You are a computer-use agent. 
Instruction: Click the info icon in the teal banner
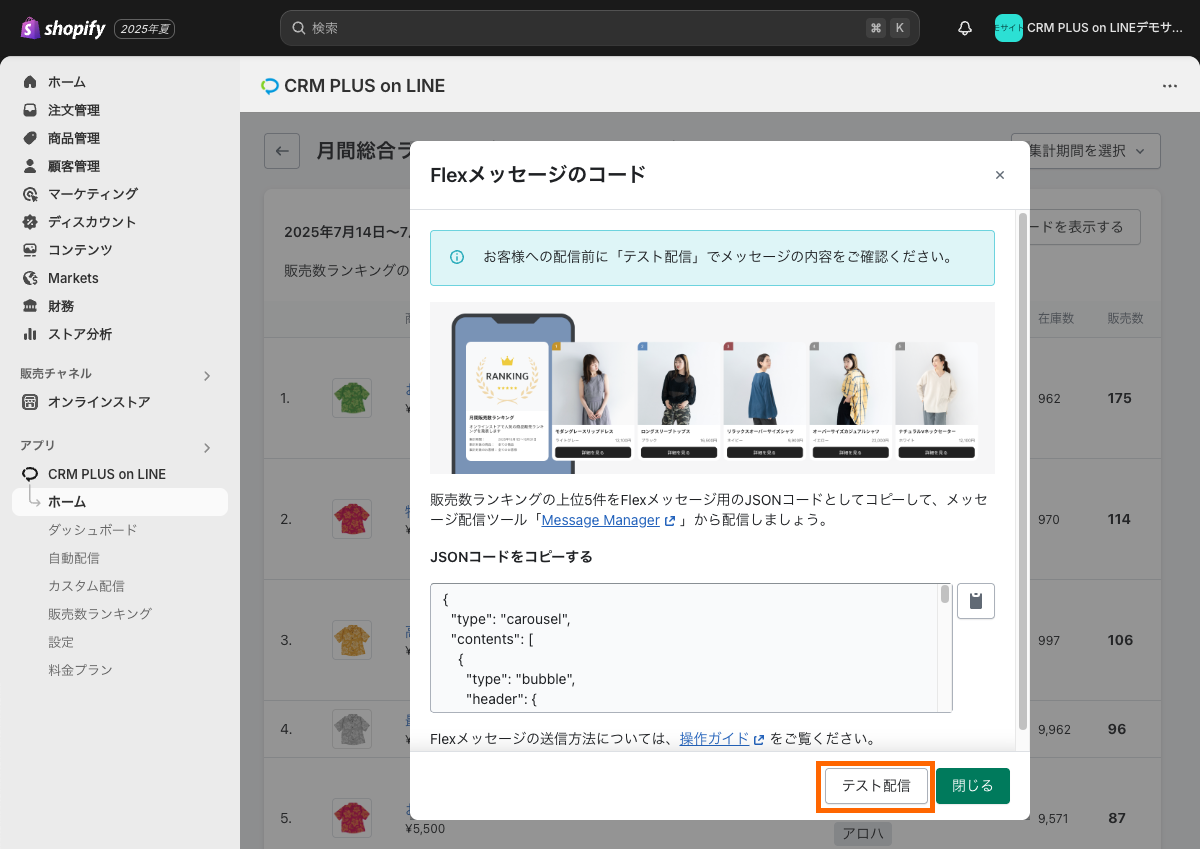(457, 257)
